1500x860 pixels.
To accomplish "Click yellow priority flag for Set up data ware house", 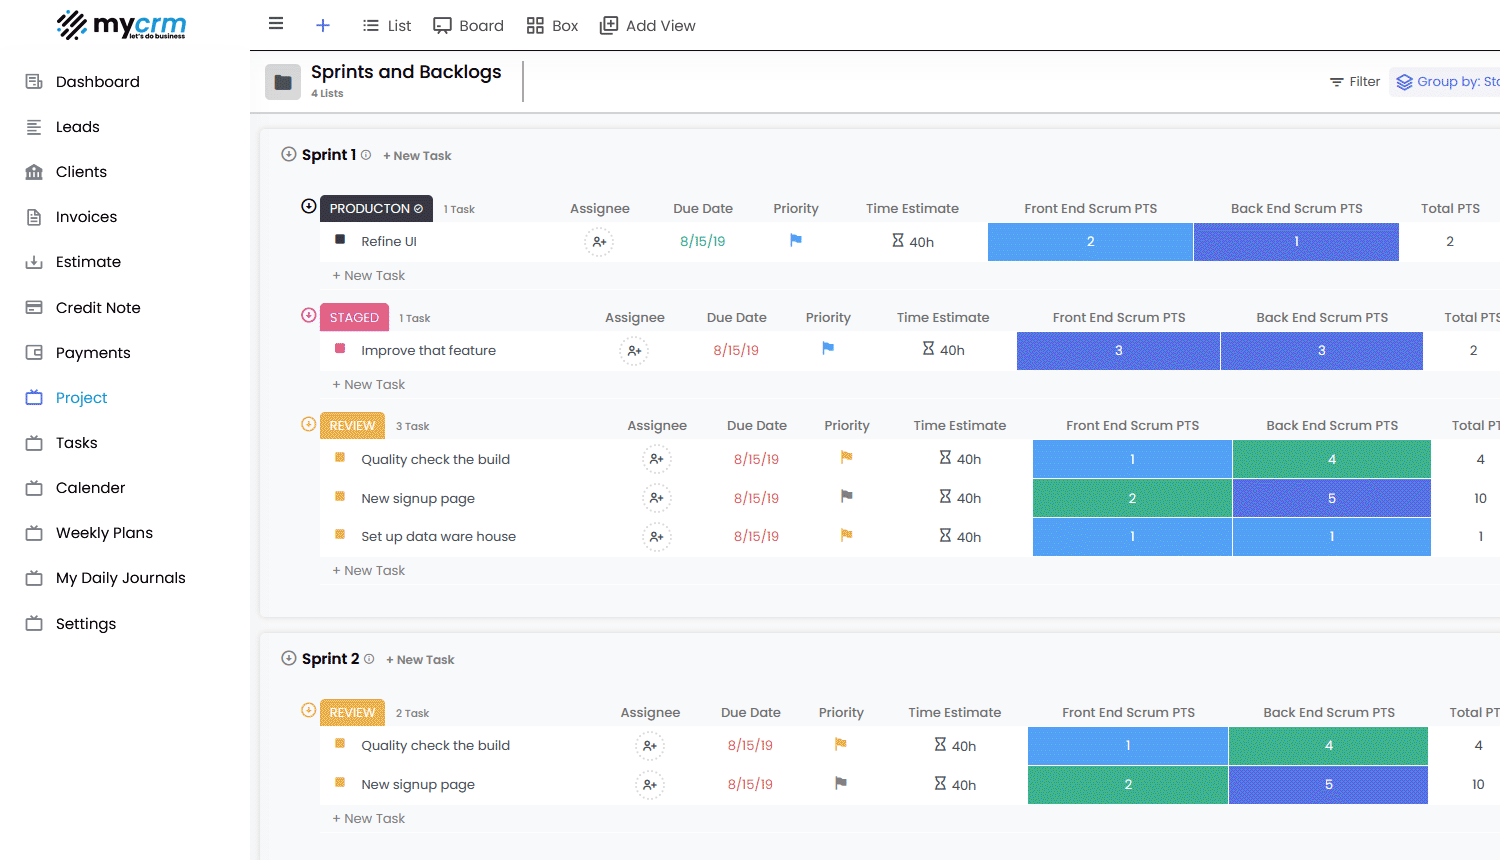I will [x=846, y=535].
